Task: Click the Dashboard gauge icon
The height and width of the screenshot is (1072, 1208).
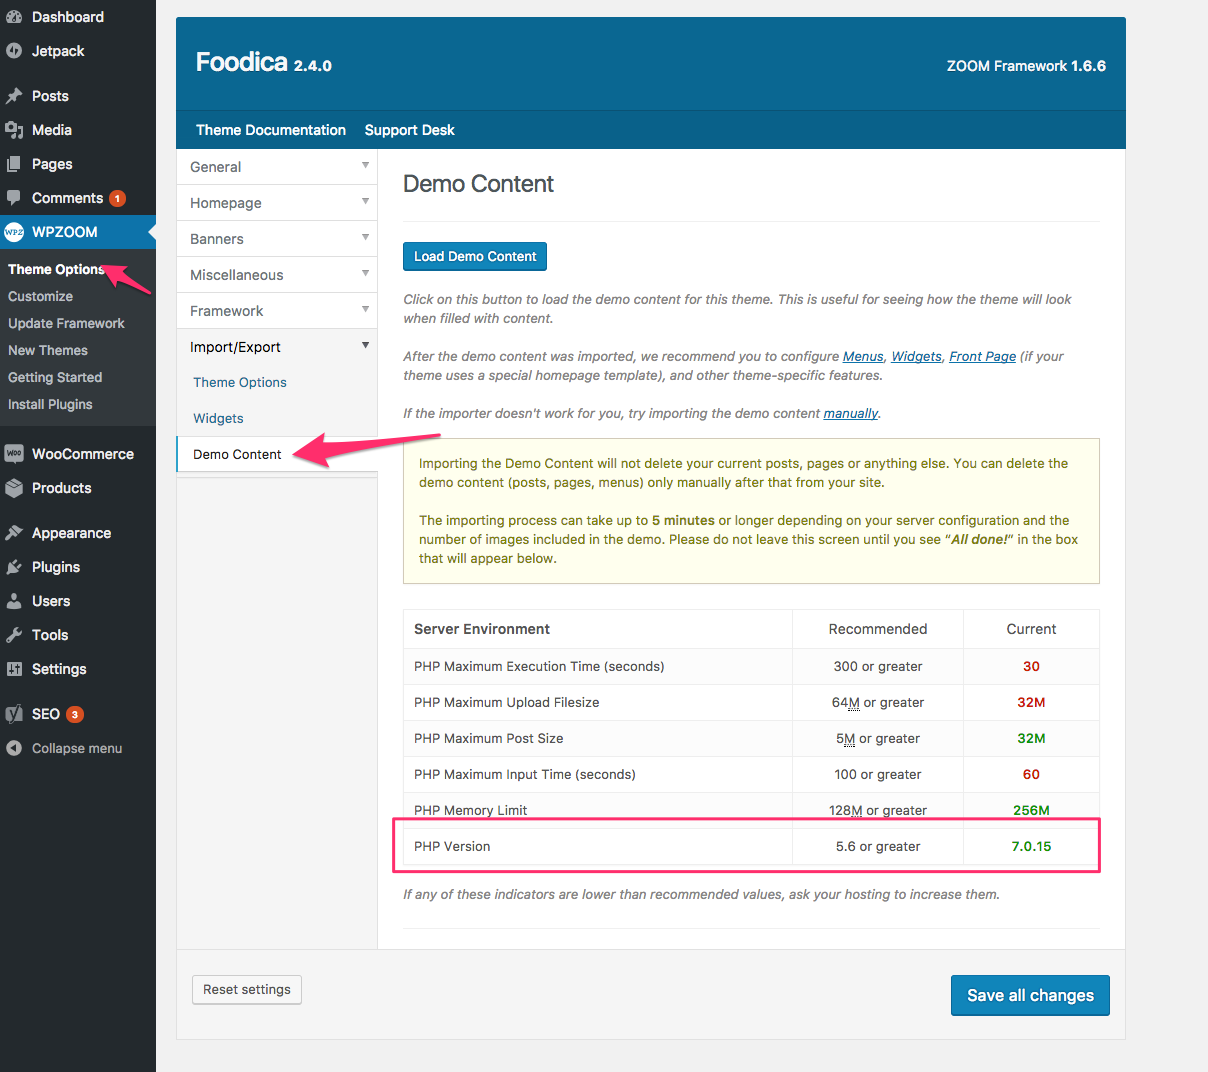Action: pyautogui.click(x=14, y=17)
